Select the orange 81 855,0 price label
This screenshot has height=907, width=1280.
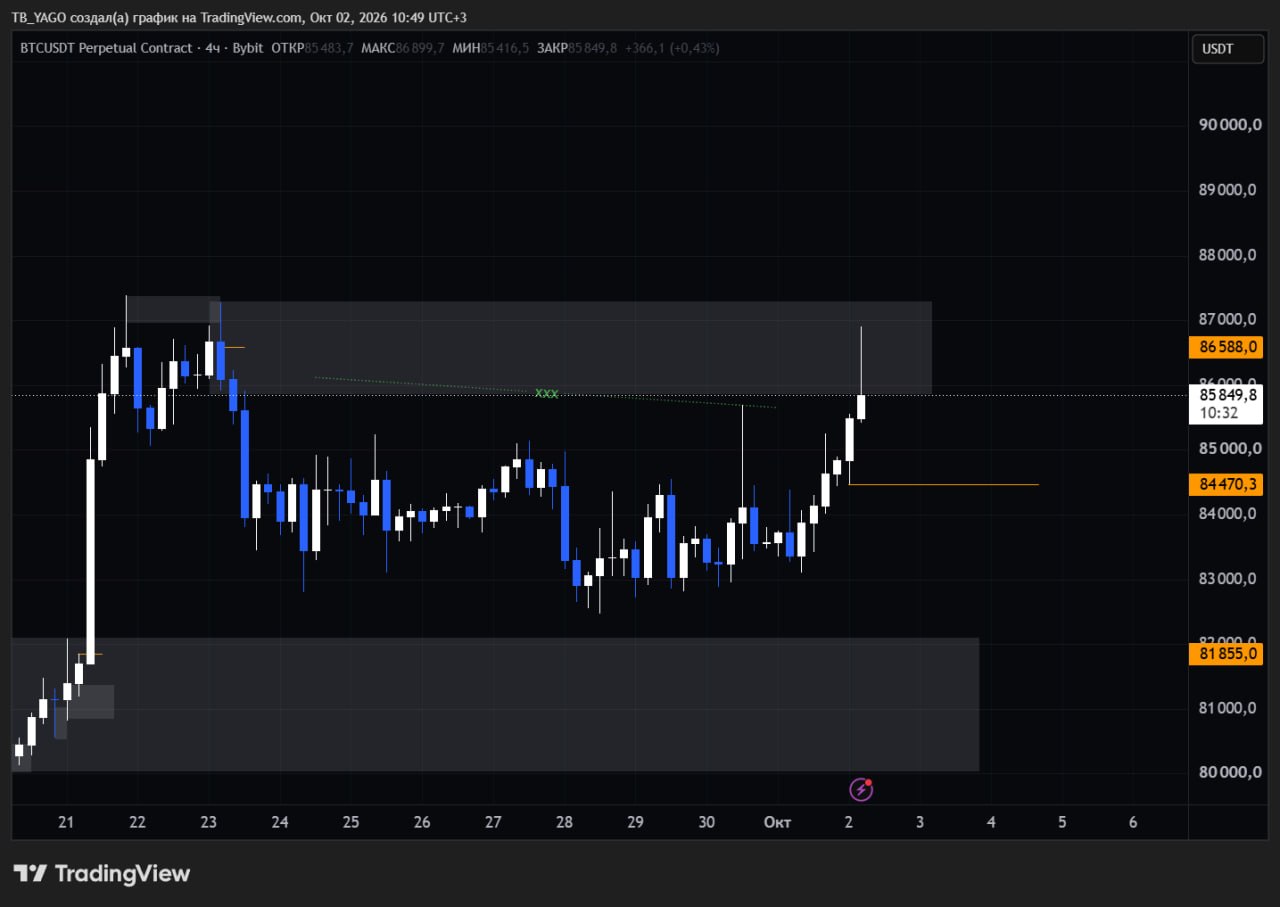(1226, 654)
